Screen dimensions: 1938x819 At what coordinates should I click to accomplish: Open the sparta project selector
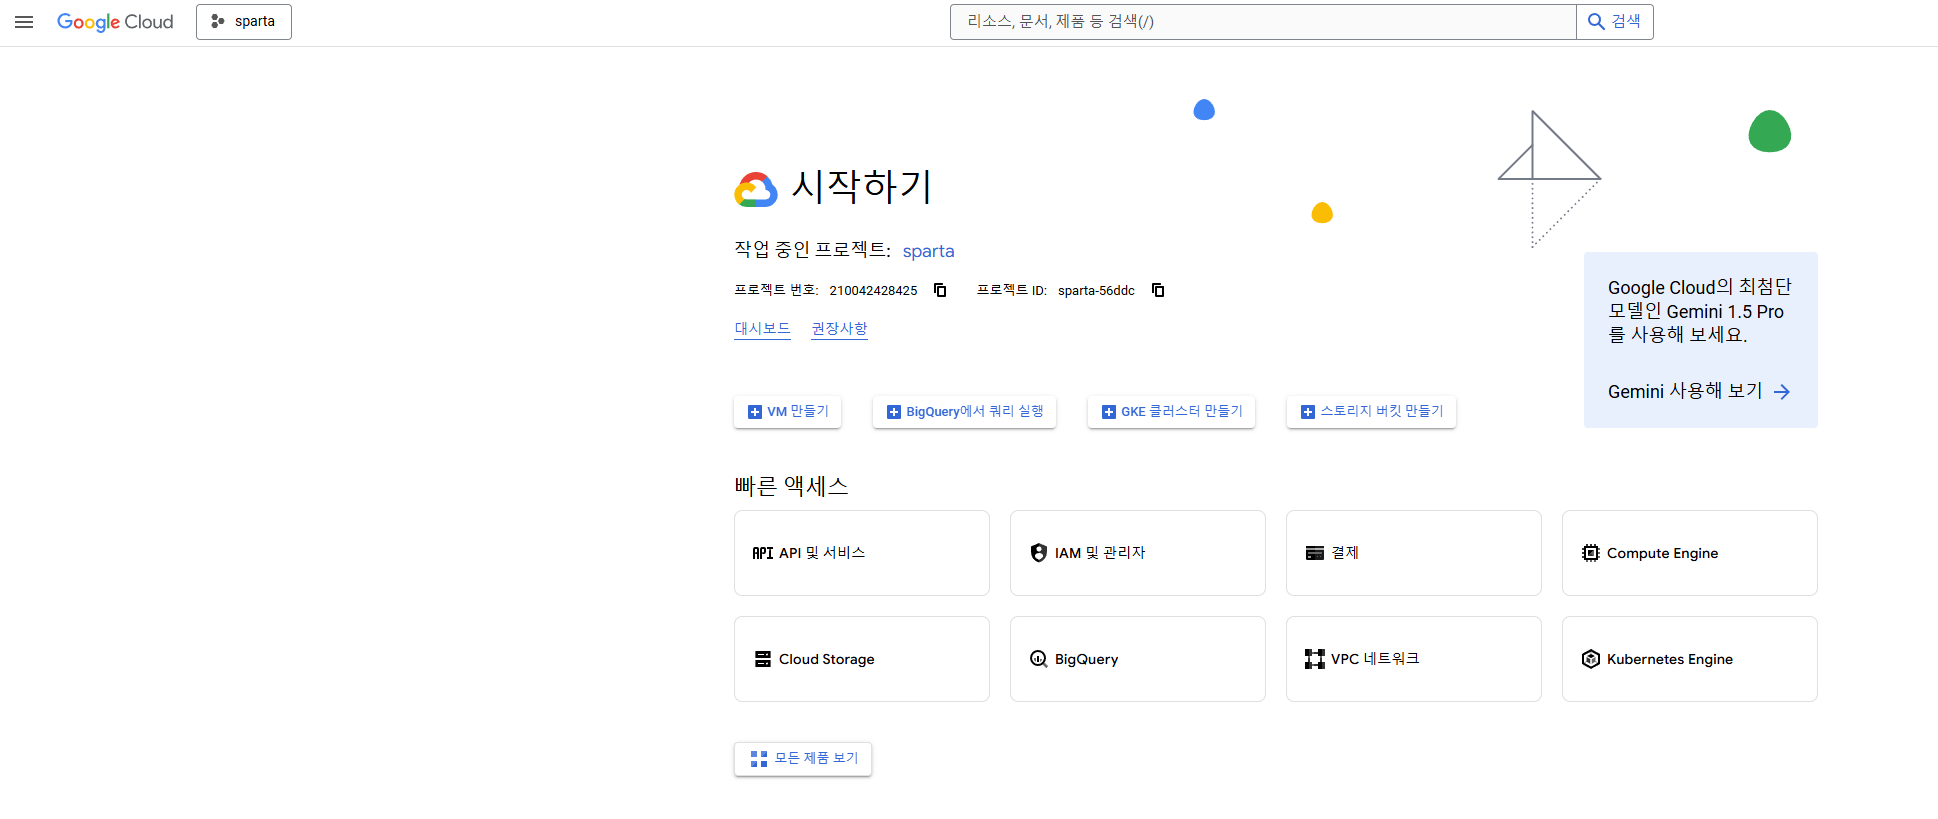(x=244, y=22)
